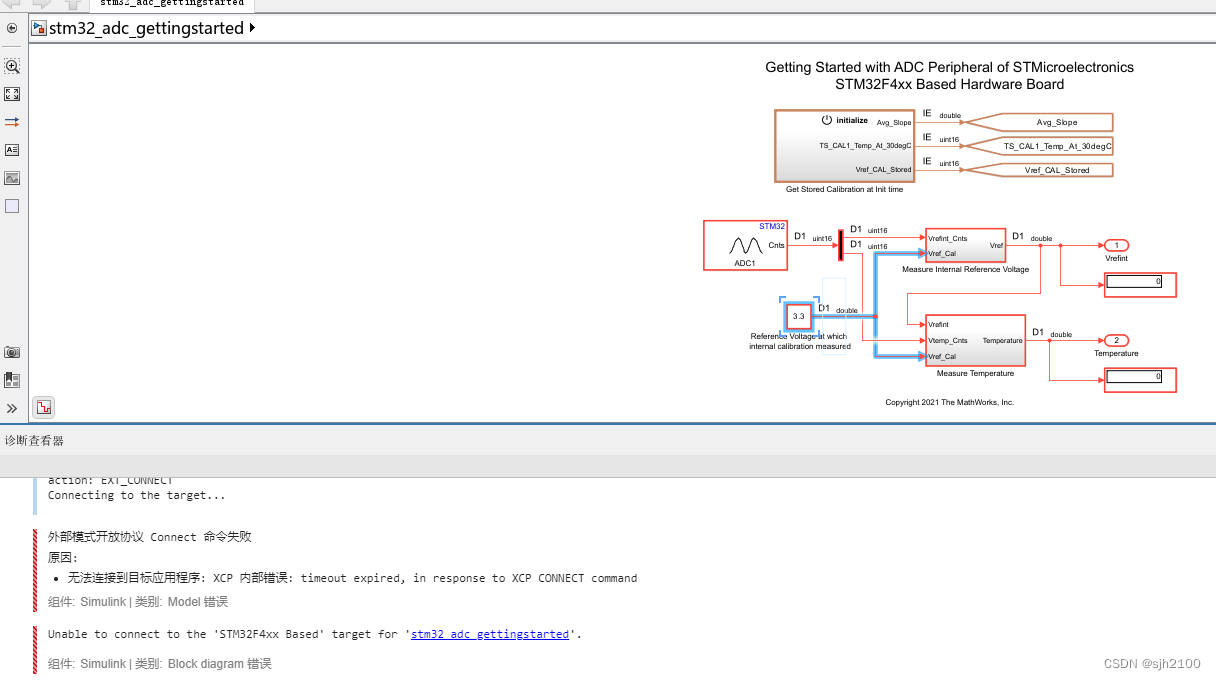Viewport: 1216px width, 680px height.
Task: Select the Vrefint outport 1 block
Action: (1116, 245)
